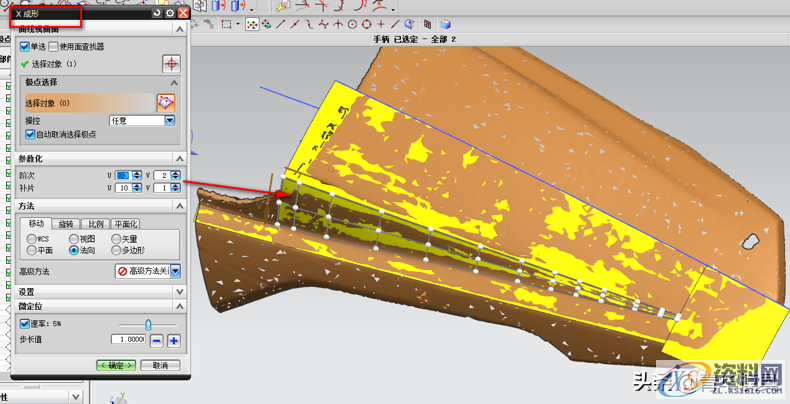Click the minus step decrement button
The width and height of the screenshot is (790, 404).
(x=157, y=341)
